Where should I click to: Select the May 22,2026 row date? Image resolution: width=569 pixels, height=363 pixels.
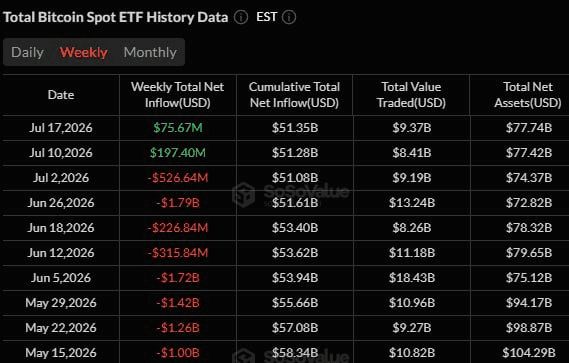(x=61, y=328)
